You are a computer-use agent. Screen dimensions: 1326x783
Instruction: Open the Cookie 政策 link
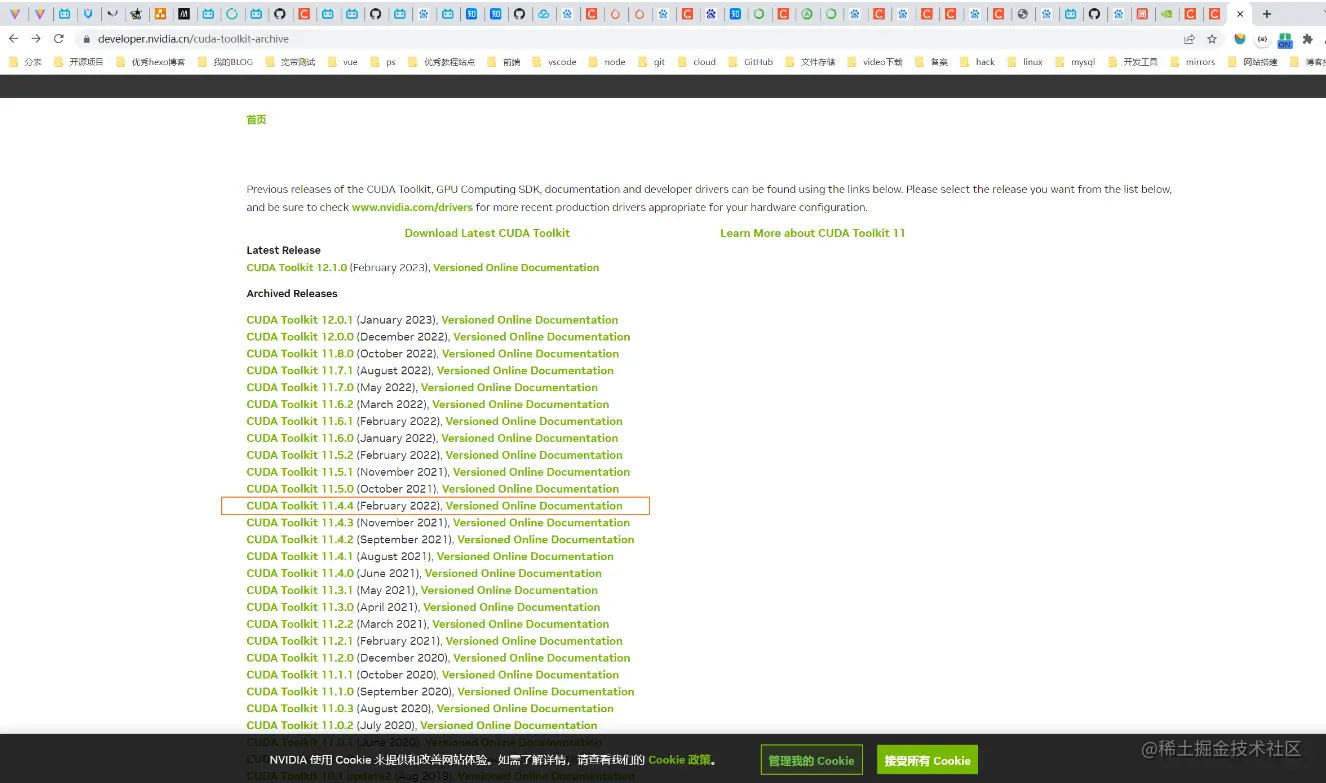point(679,760)
